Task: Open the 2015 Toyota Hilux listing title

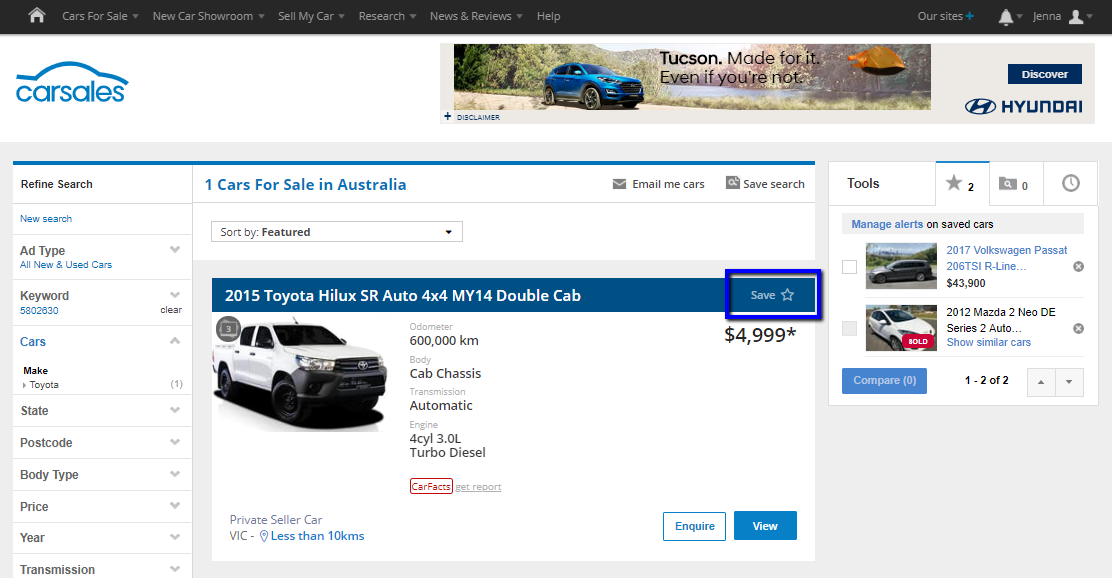Action: tap(403, 296)
